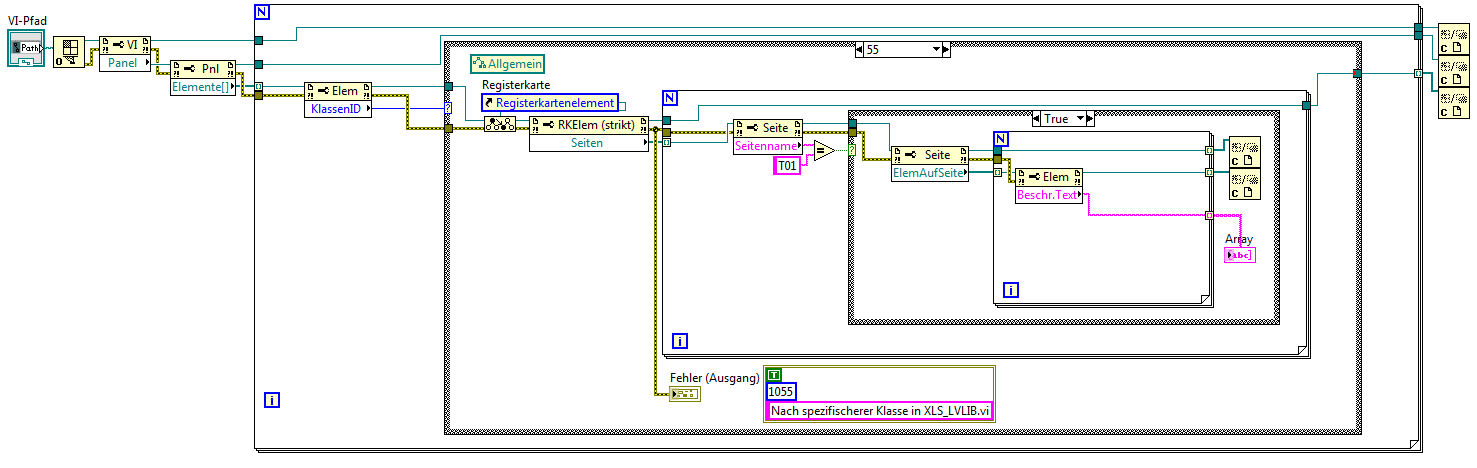Click the 'Nach spezifischerer Klasse in XLS_LVLIB.vi' string

click(879, 410)
